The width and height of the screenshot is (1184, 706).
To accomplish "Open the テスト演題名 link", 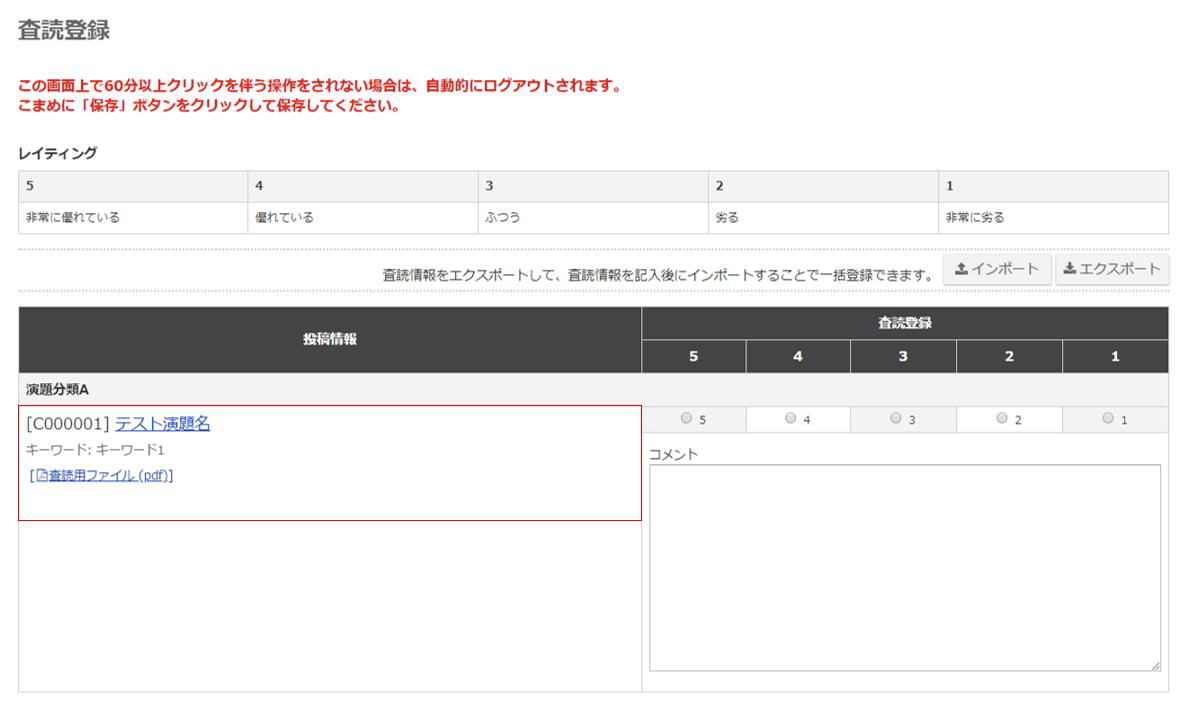I will (x=162, y=424).
